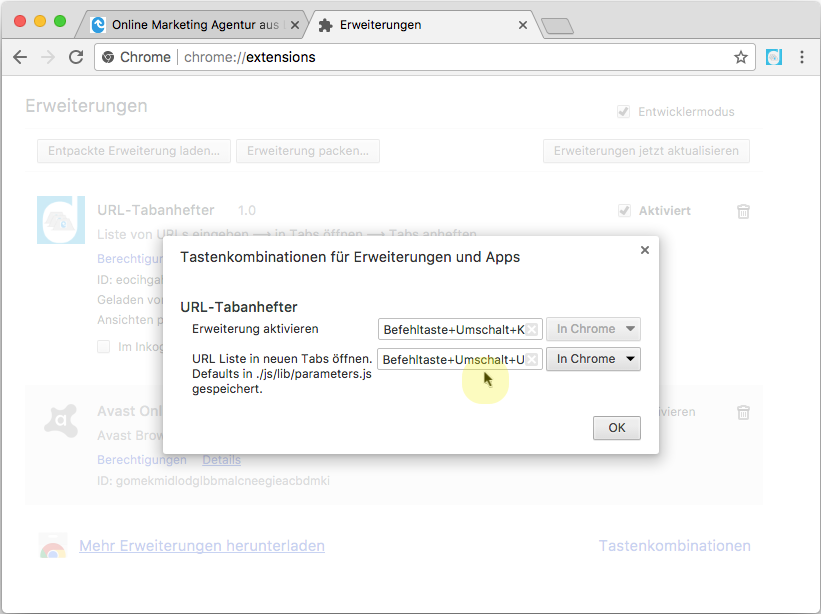Enable the Im Inkognito checkbox
Image resolution: width=821 pixels, height=614 pixels.
[104, 346]
